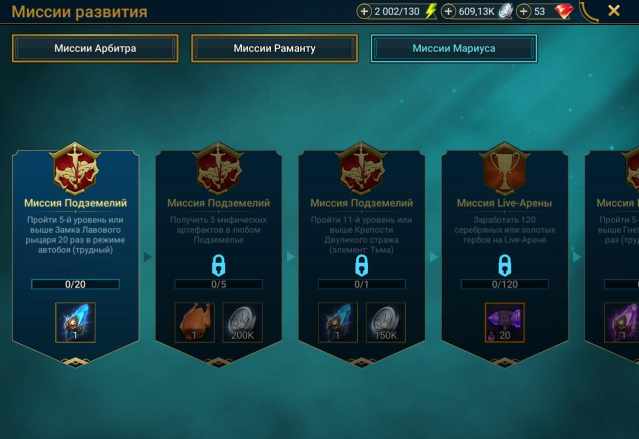Add gems using the plus icon

[523, 11]
